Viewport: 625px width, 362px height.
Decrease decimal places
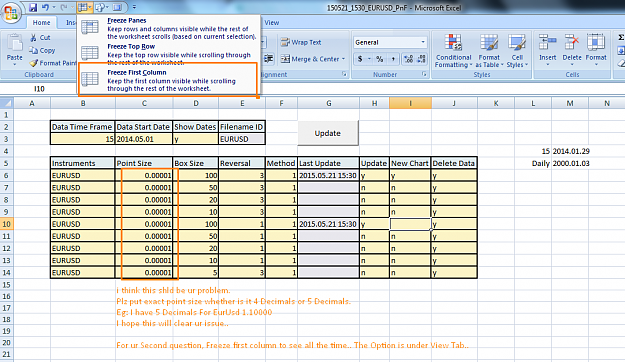coord(421,59)
